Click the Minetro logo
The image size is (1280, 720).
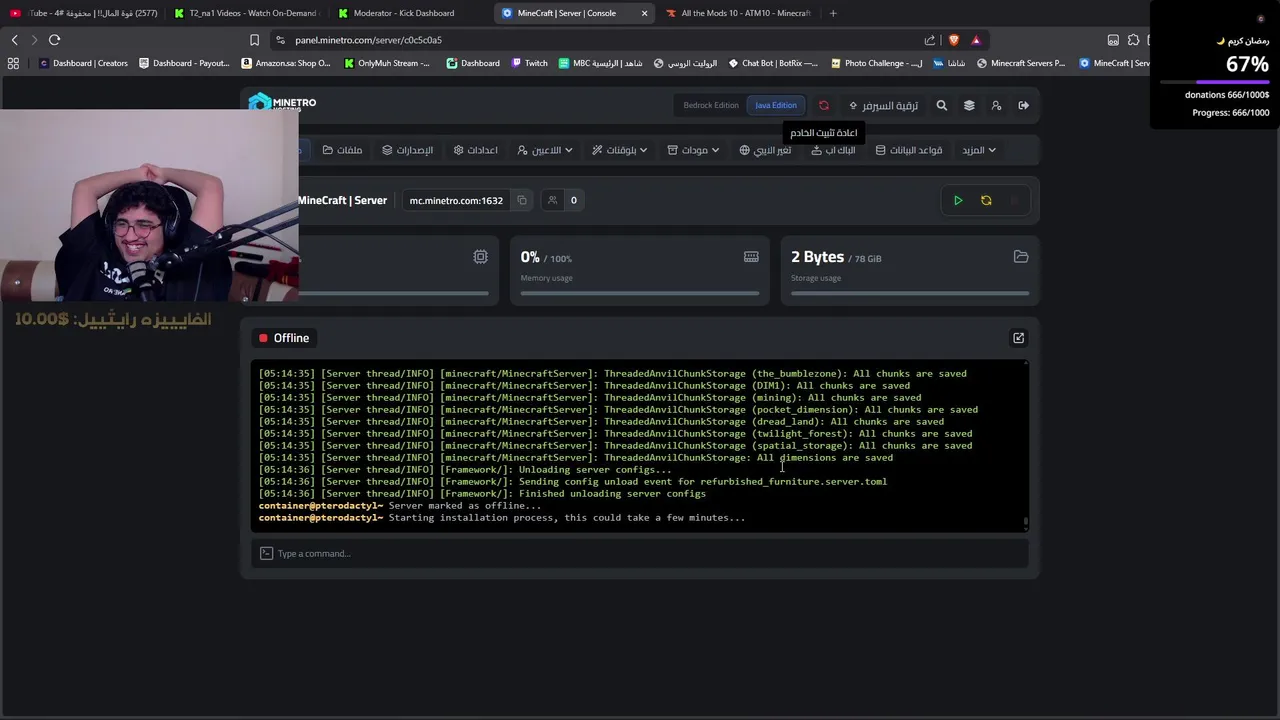tap(282, 103)
